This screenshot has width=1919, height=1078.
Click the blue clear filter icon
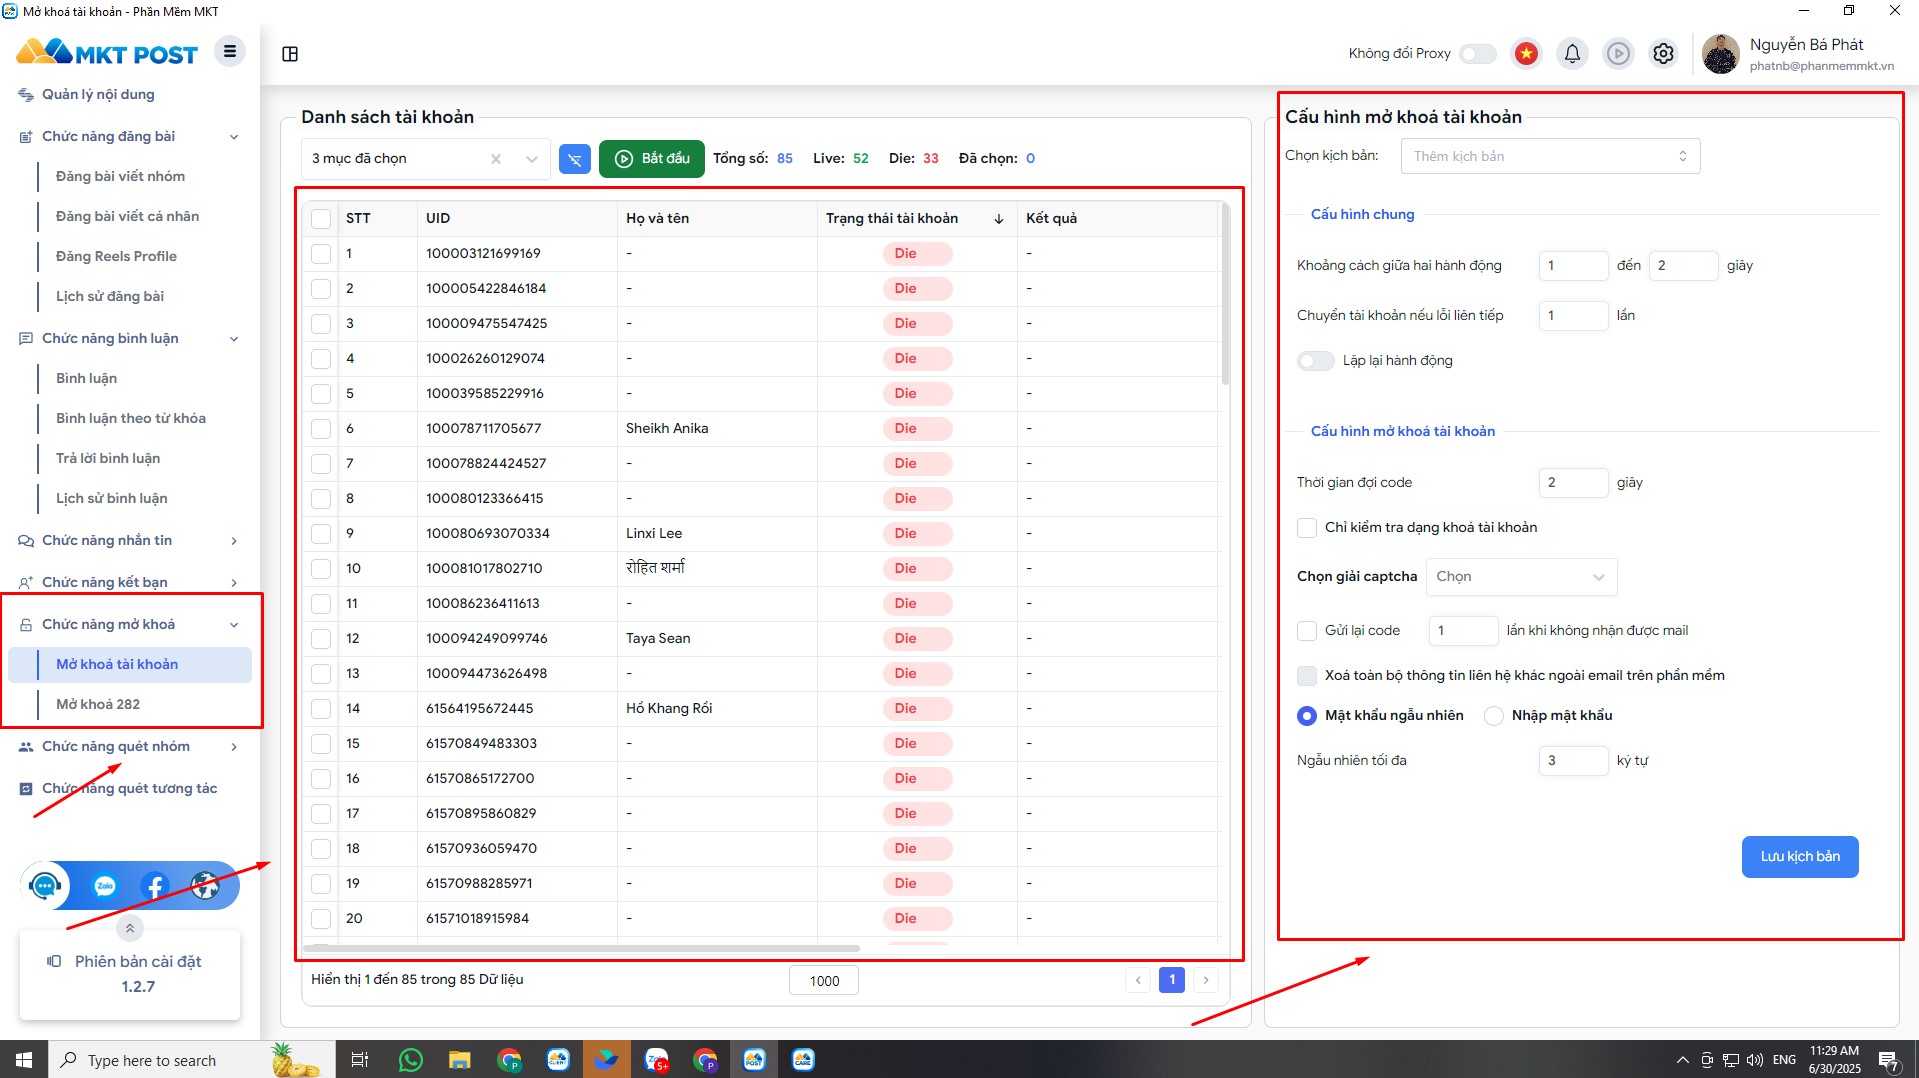click(574, 159)
